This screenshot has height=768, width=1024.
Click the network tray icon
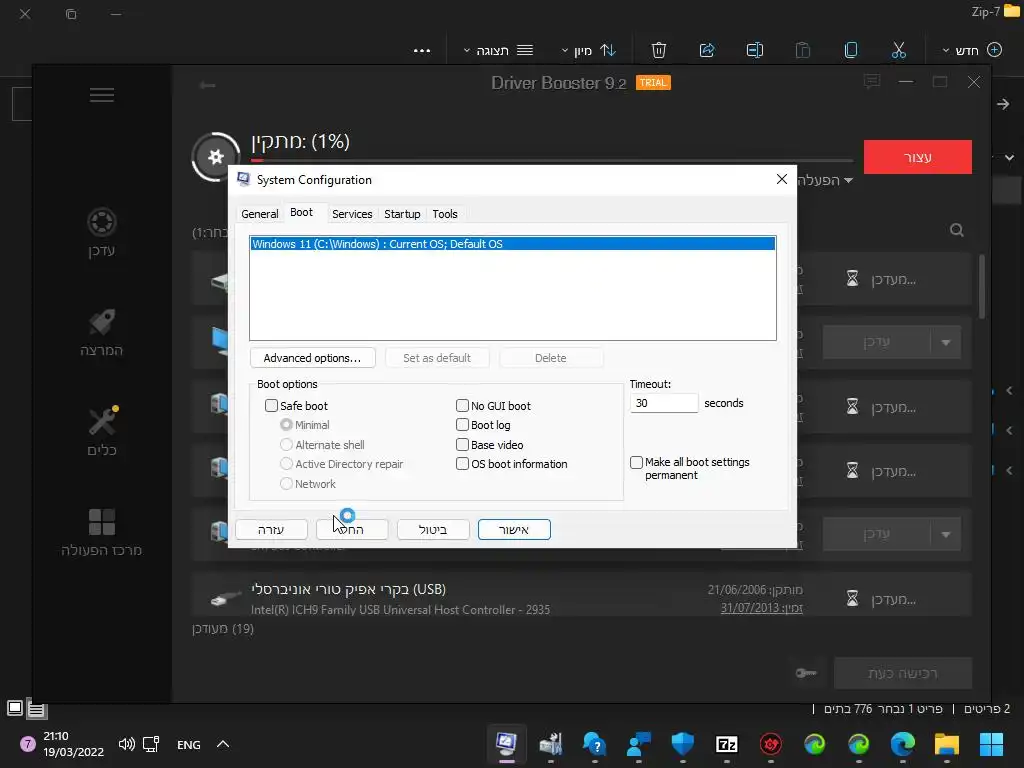[x=151, y=744]
